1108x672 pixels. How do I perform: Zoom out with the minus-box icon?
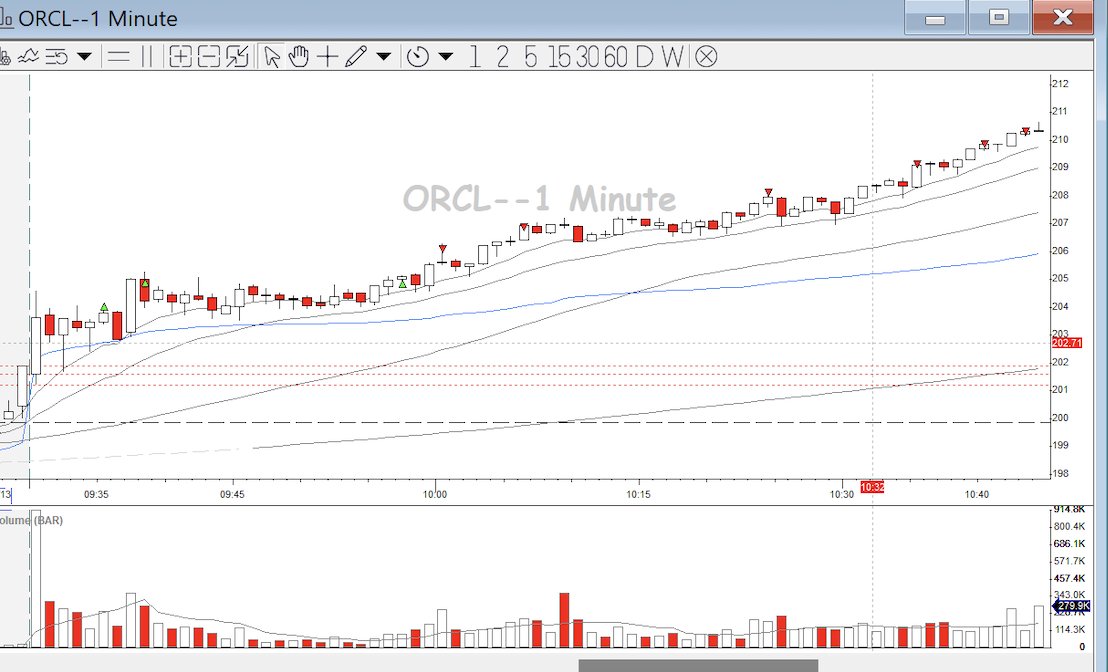coord(208,56)
